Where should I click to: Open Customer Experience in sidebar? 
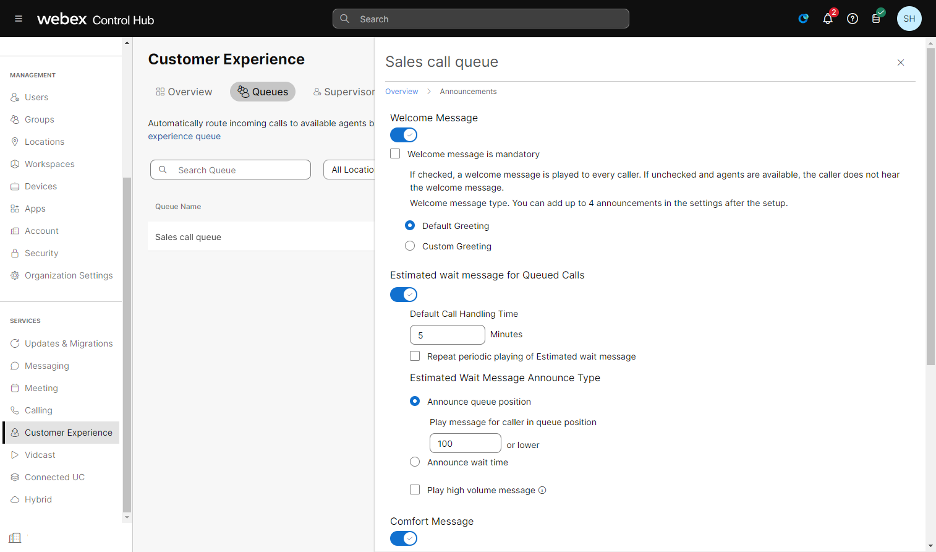click(x=61, y=433)
